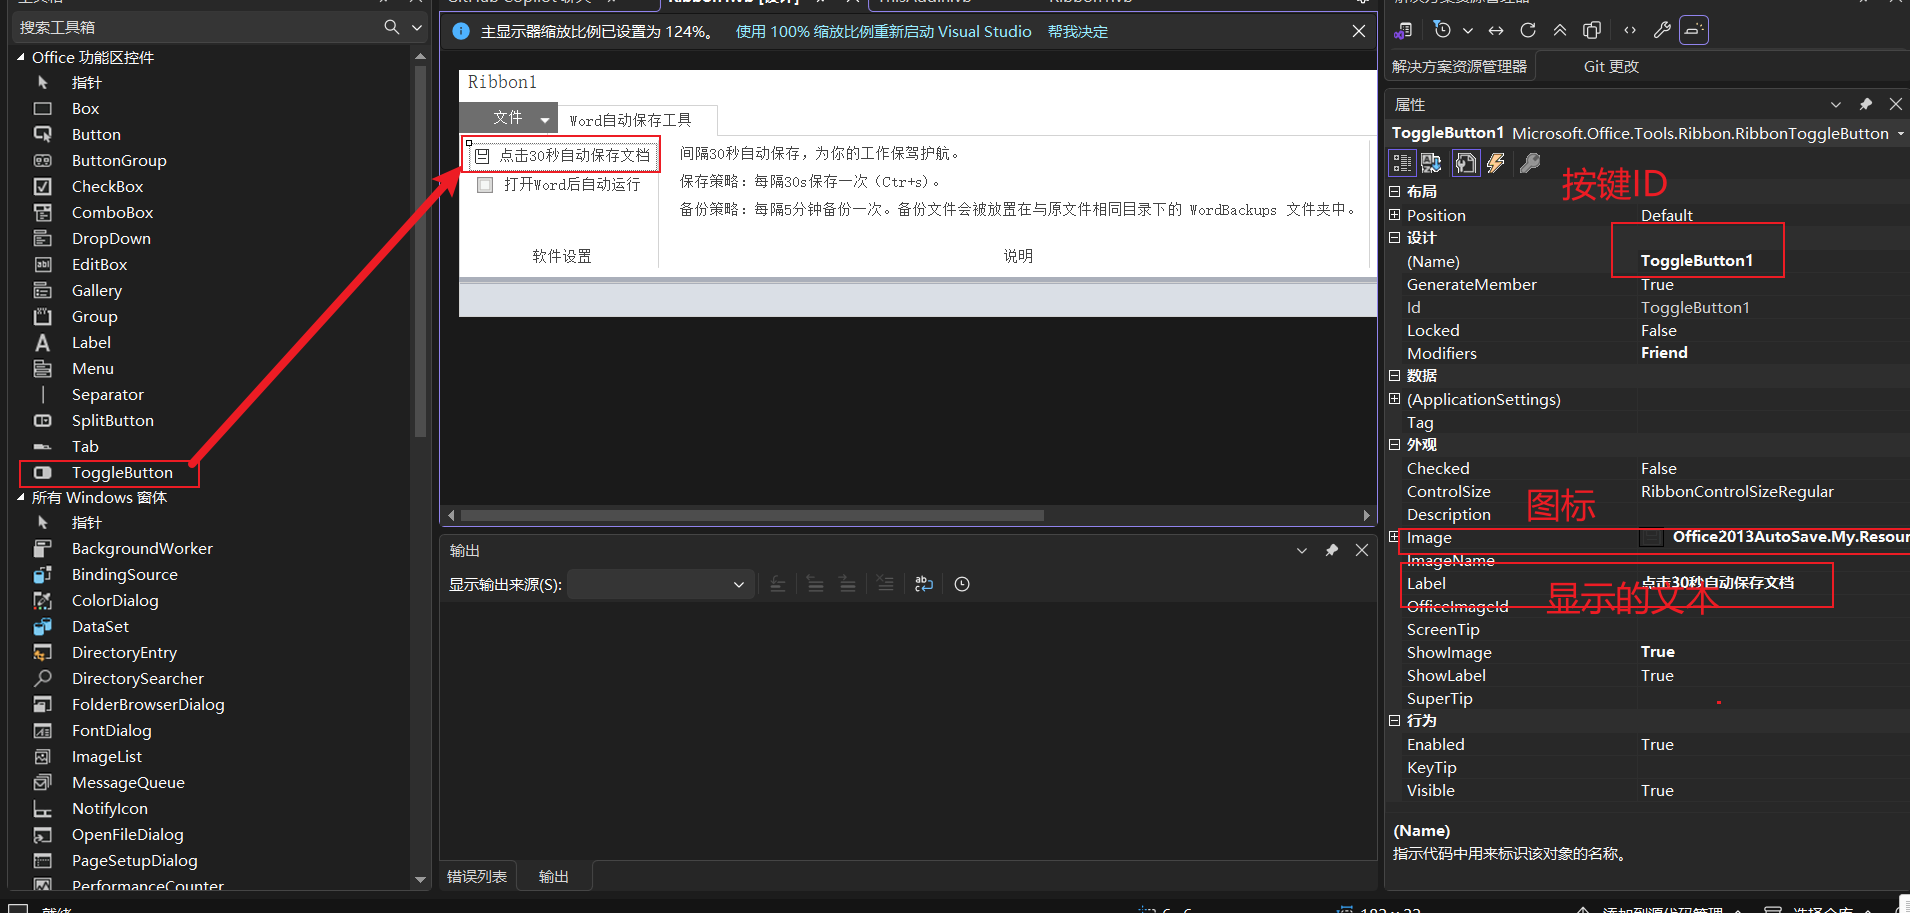Click the 帮我决定 link in the notification bar
This screenshot has width=1910, height=913.
1078,31
